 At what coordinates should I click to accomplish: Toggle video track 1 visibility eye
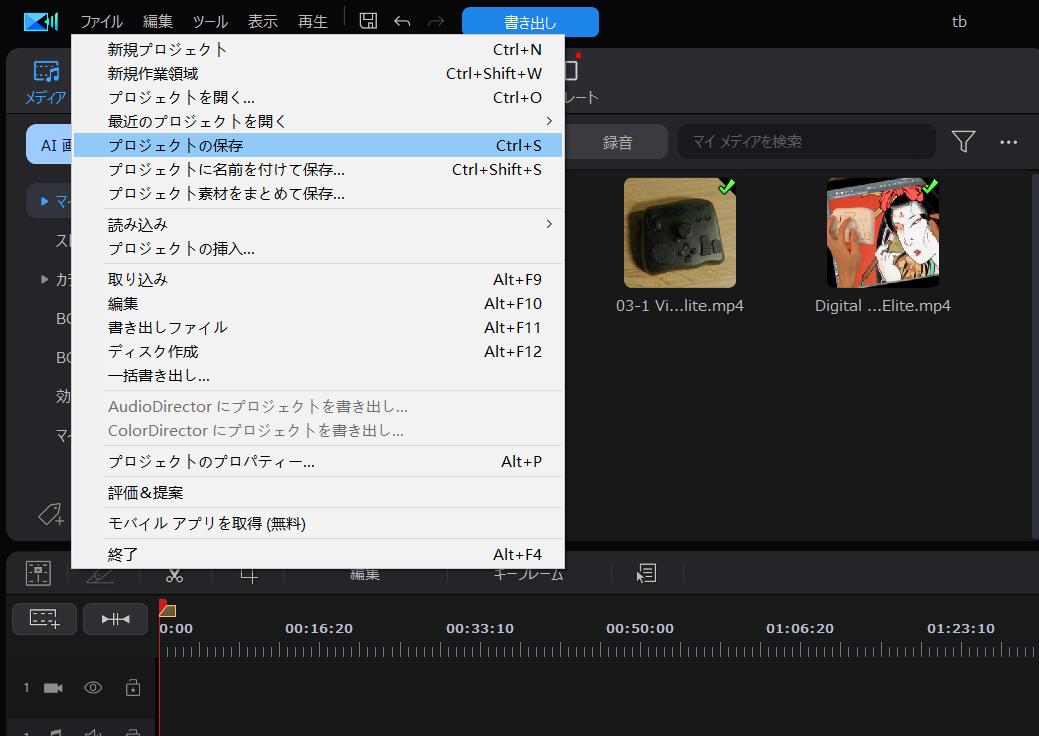point(93,688)
